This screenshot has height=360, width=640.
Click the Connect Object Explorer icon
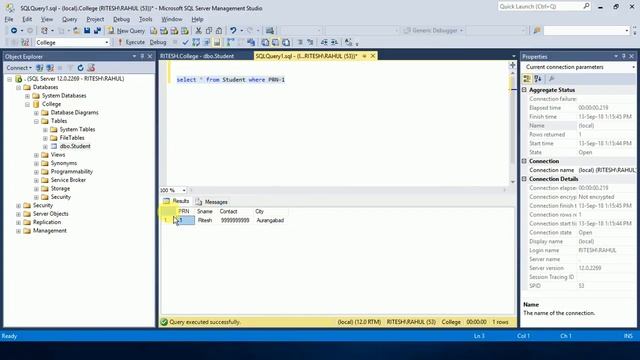(x=40, y=68)
